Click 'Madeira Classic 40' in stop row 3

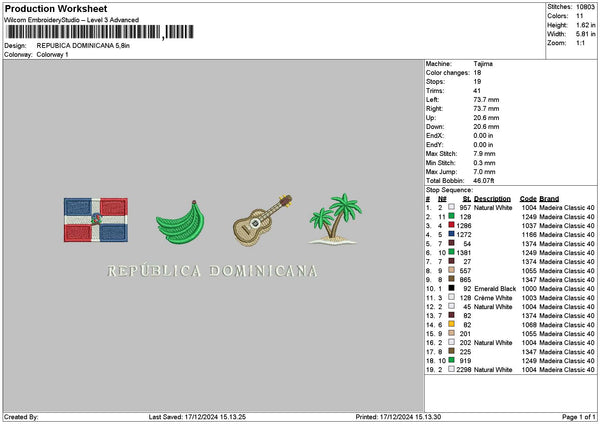coord(567,226)
